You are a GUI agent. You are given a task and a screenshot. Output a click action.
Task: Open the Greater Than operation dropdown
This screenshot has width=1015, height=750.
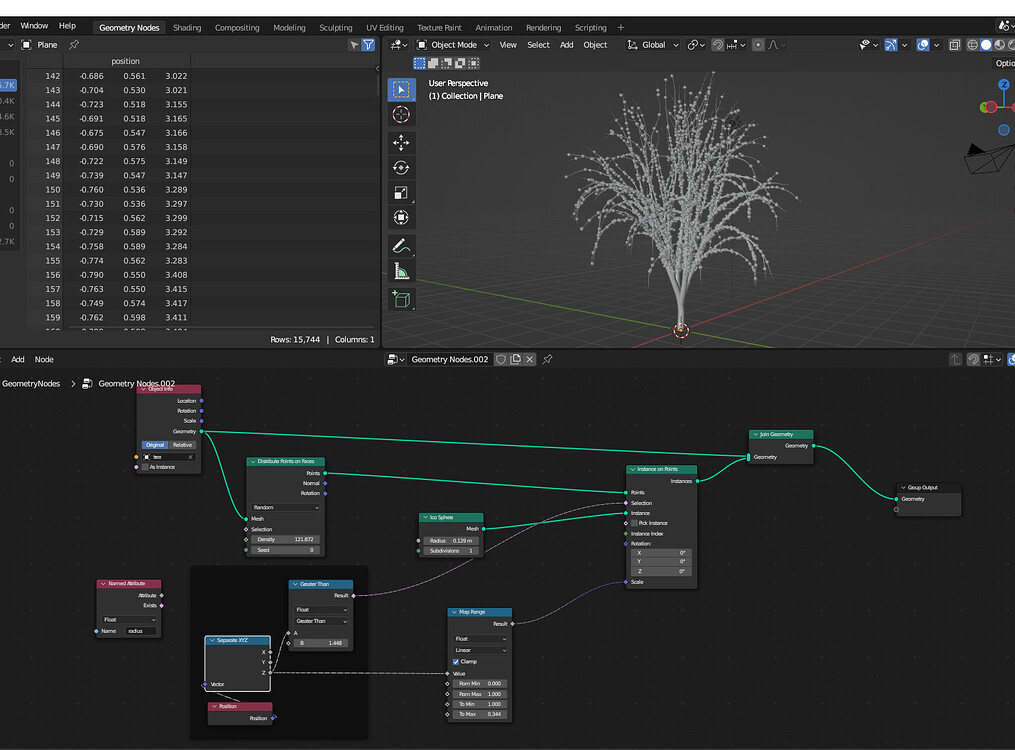point(321,621)
